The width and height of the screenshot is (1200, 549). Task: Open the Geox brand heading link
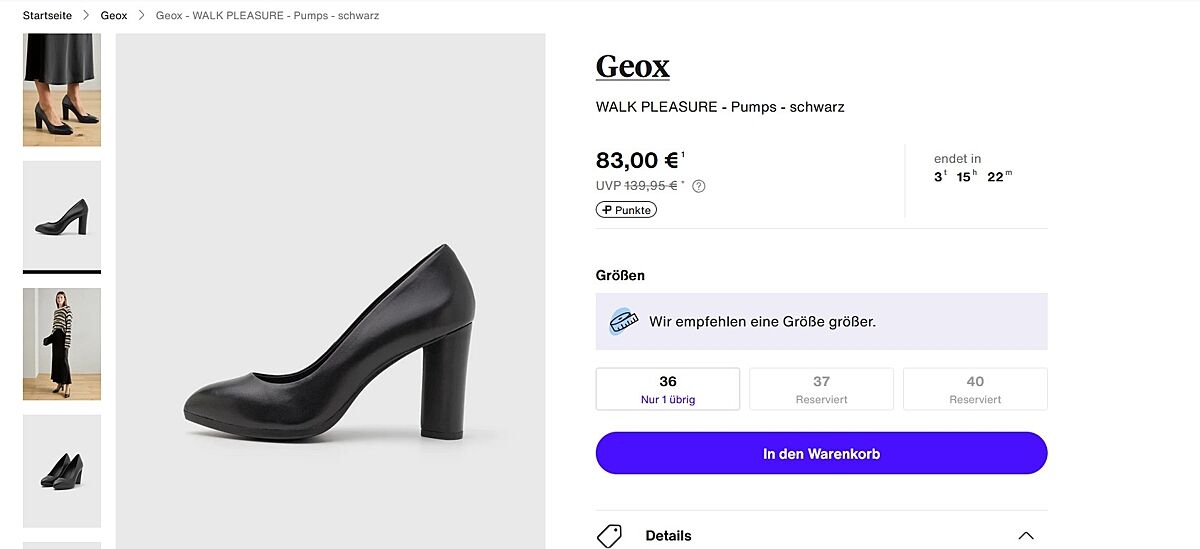[632, 67]
